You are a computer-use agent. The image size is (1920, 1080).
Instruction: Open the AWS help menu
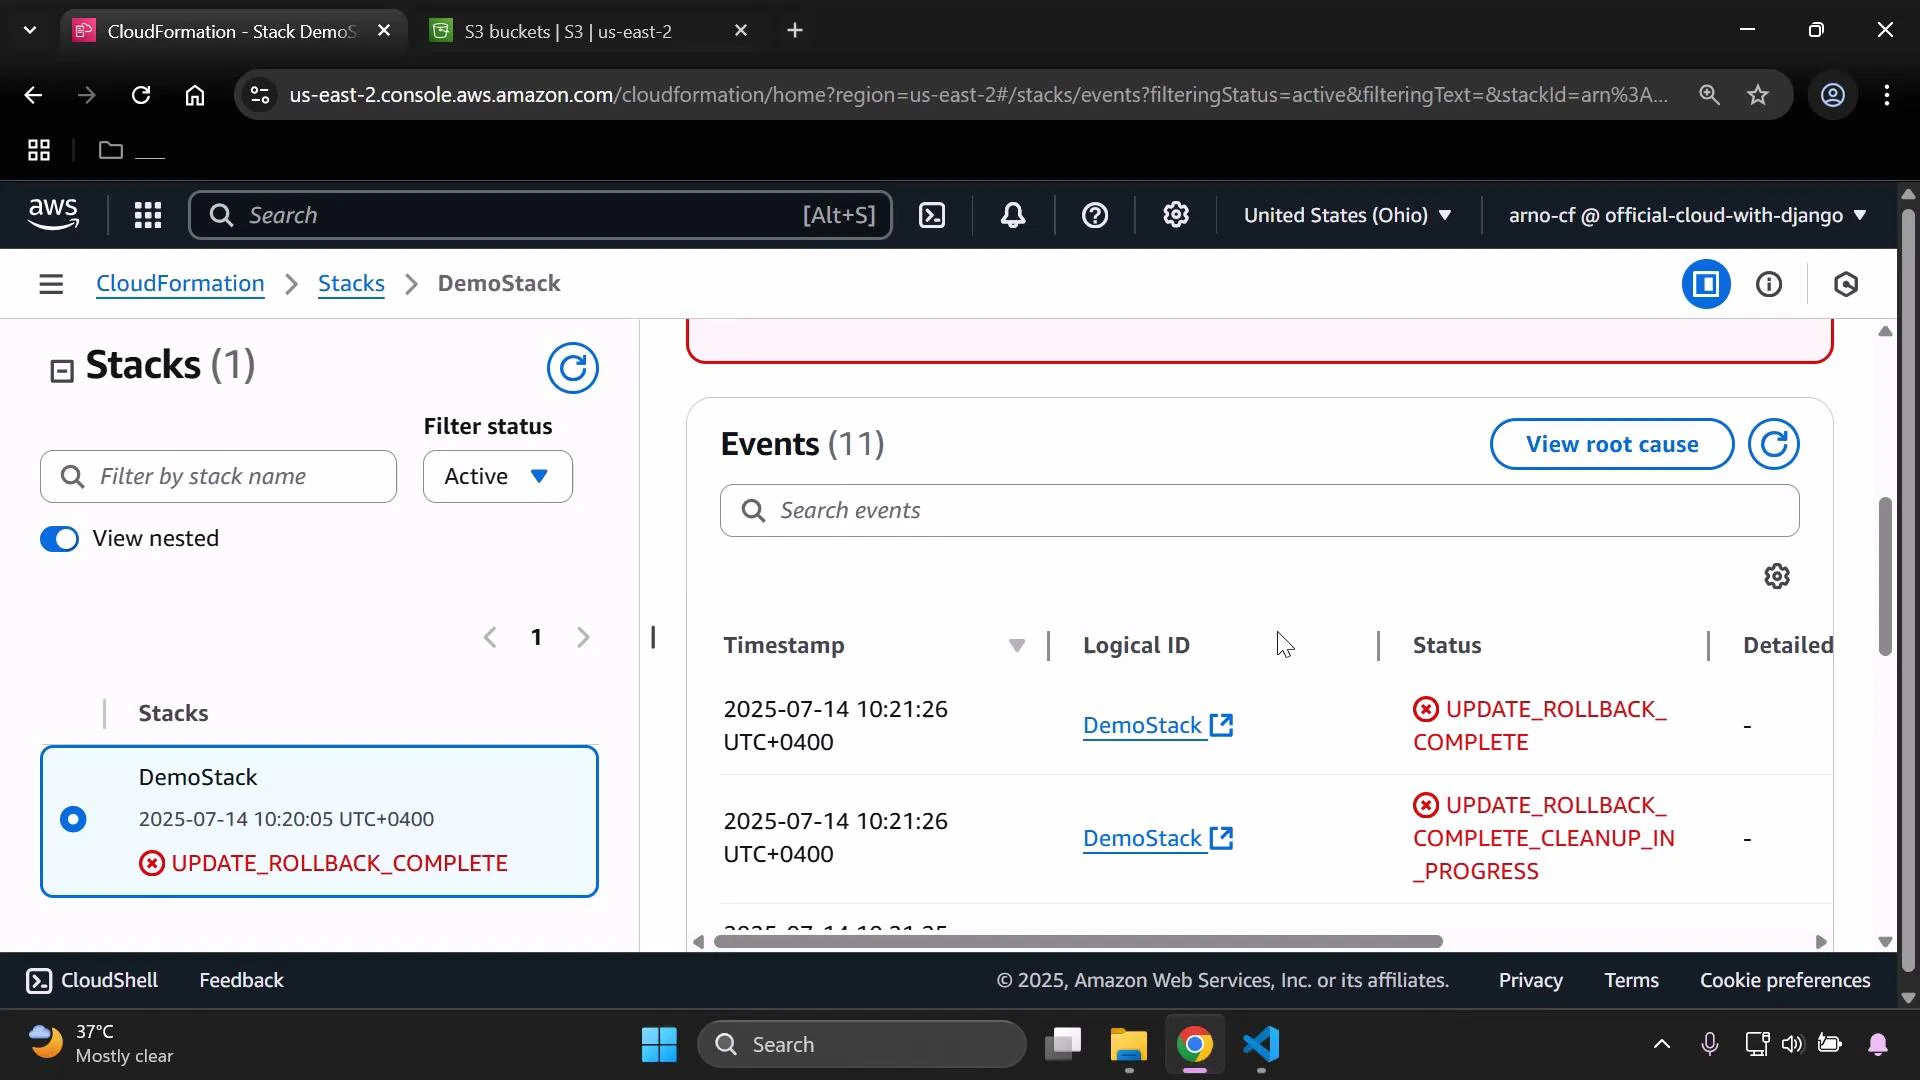1096,214
